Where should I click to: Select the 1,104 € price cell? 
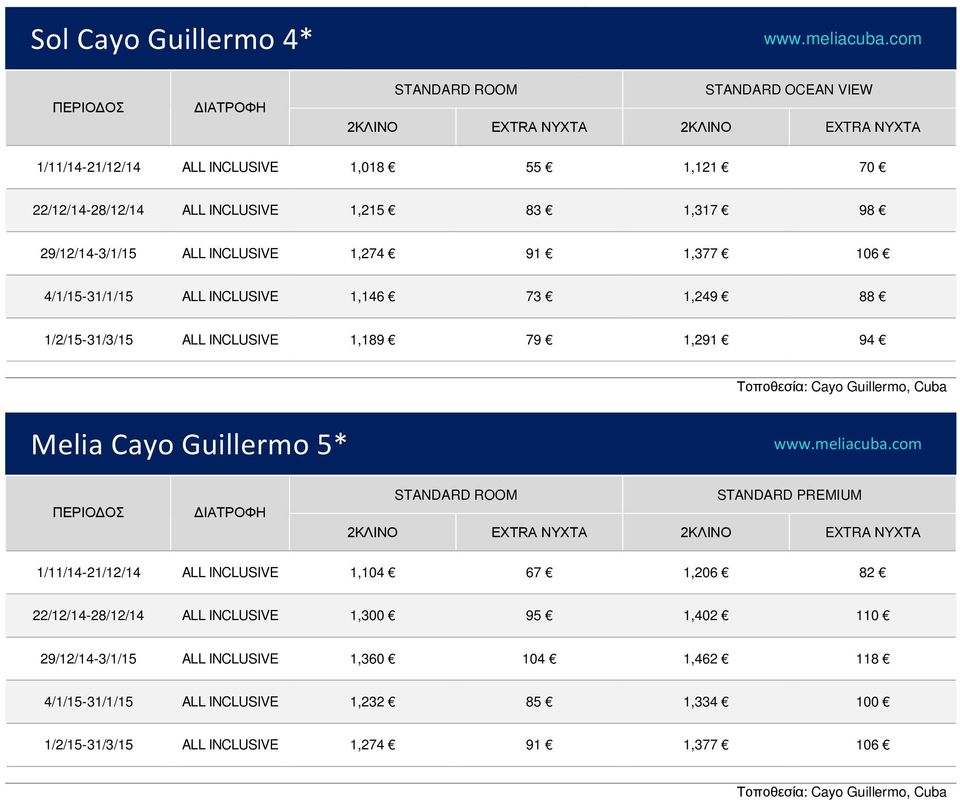point(372,572)
